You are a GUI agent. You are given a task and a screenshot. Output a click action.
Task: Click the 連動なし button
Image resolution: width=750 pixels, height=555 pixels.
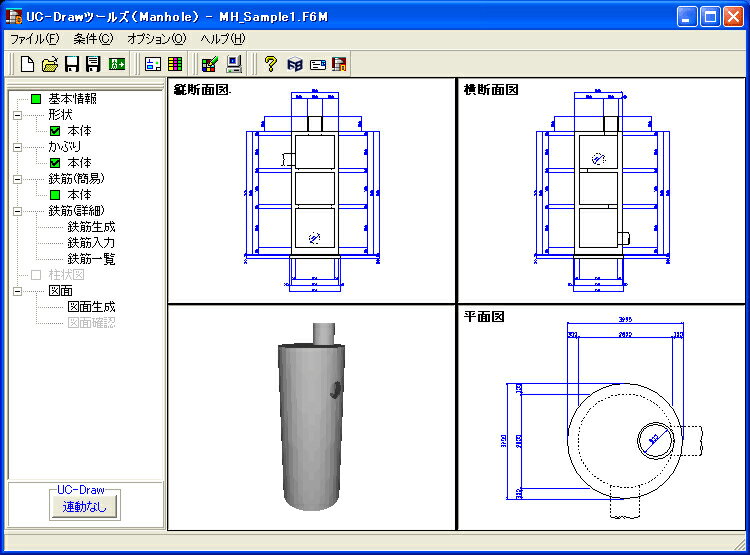point(85,506)
